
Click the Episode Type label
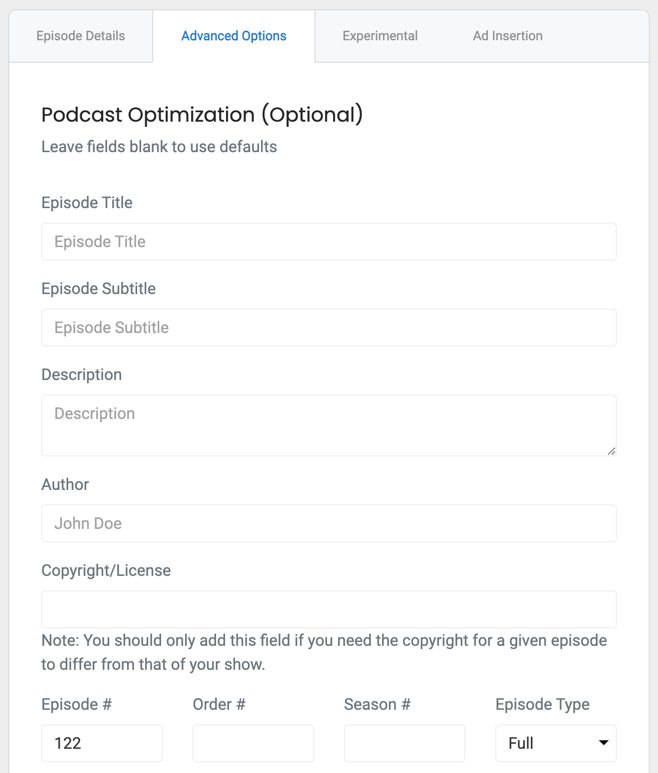pos(542,704)
